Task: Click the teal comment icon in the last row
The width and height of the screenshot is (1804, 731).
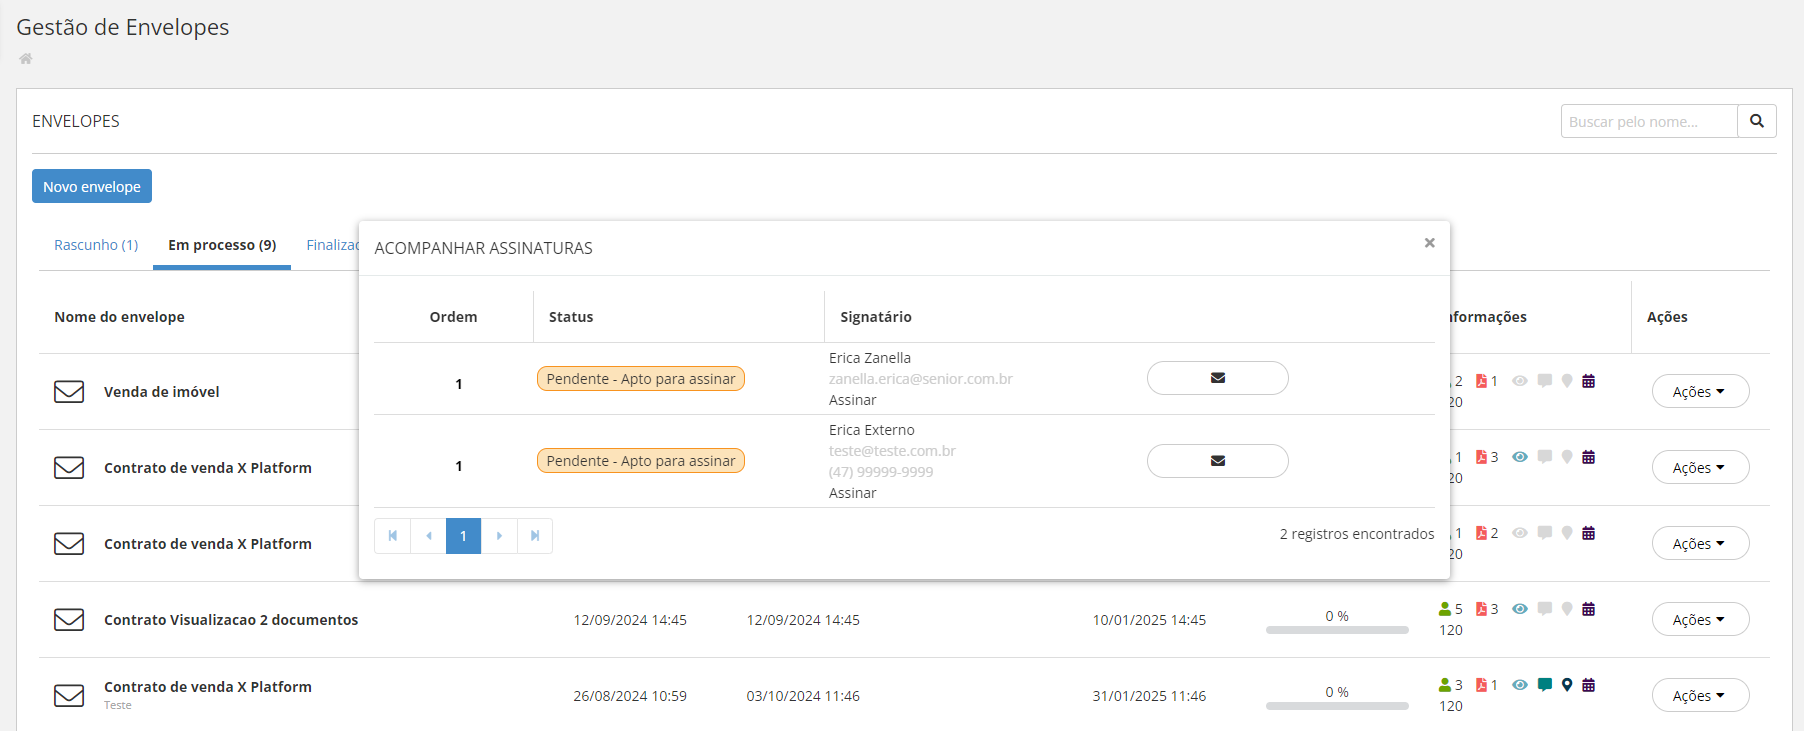Action: (1545, 685)
